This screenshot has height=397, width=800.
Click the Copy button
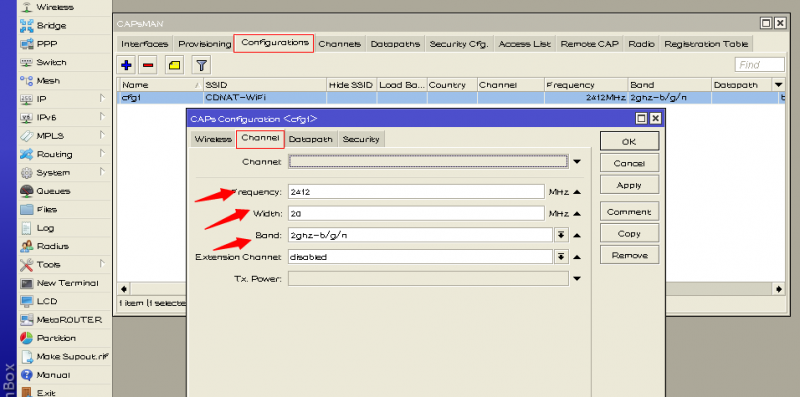coord(629,233)
